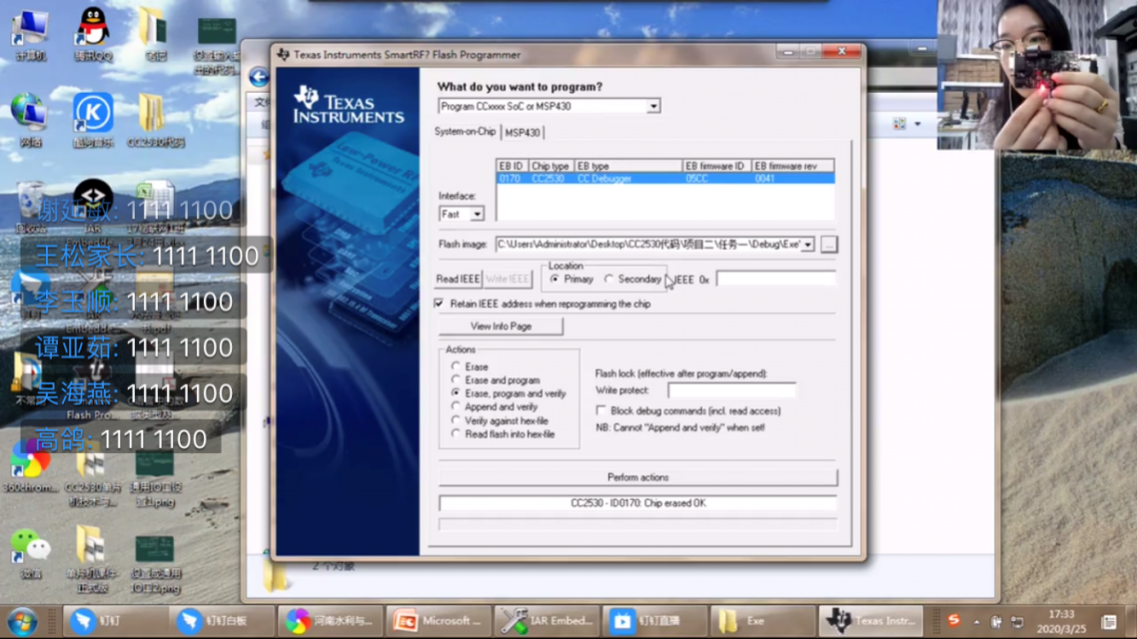Uncheck Retain IEEE address when reprogramming

click(x=440, y=304)
